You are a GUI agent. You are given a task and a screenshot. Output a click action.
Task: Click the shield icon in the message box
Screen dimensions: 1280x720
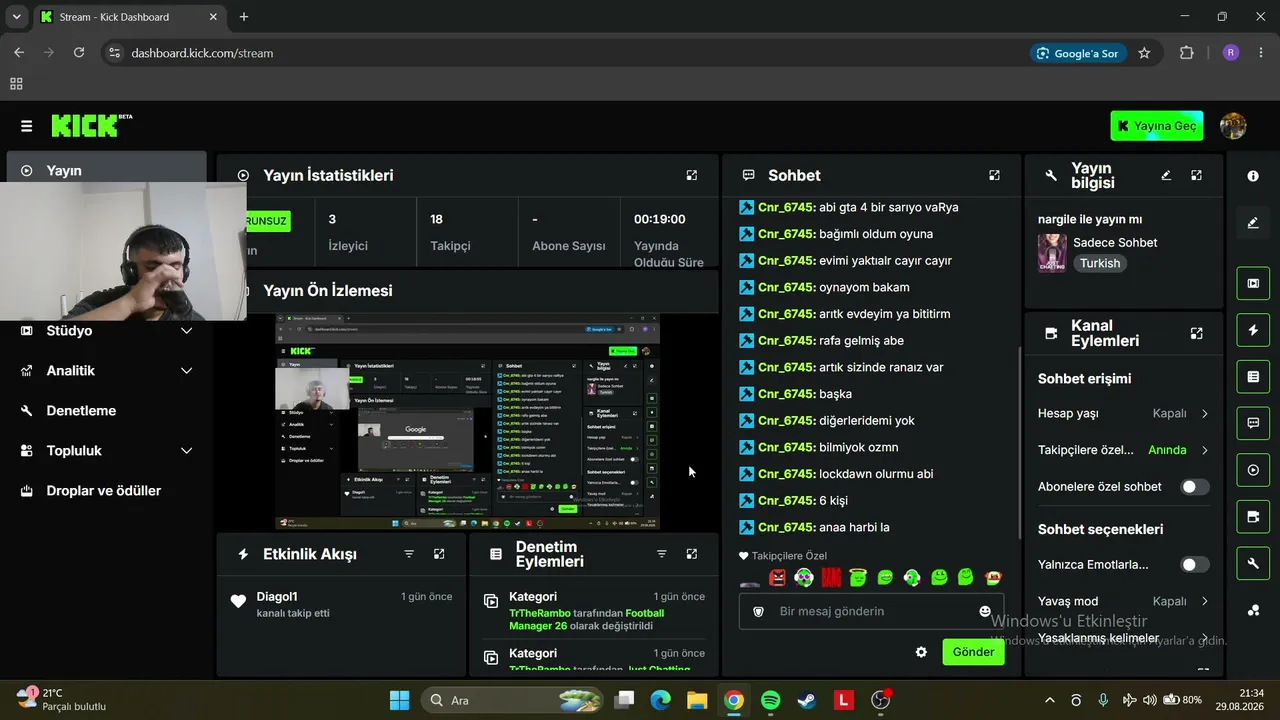pyautogui.click(x=758, y=611)
